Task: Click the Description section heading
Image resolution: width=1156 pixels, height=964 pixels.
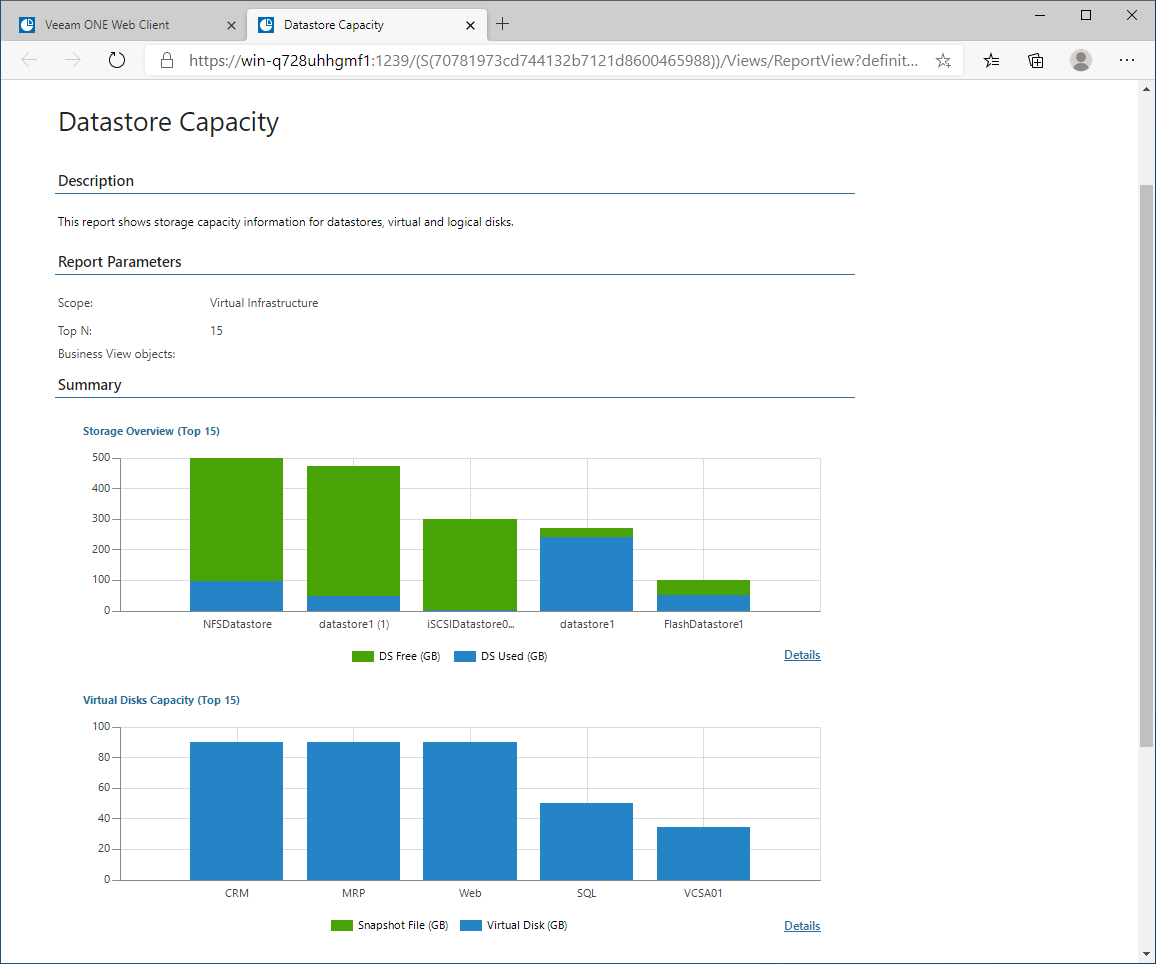Action: click(96, 181)
